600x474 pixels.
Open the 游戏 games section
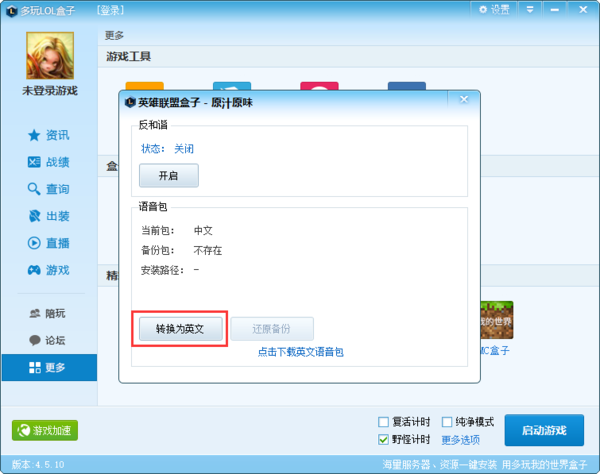(49, 270)
